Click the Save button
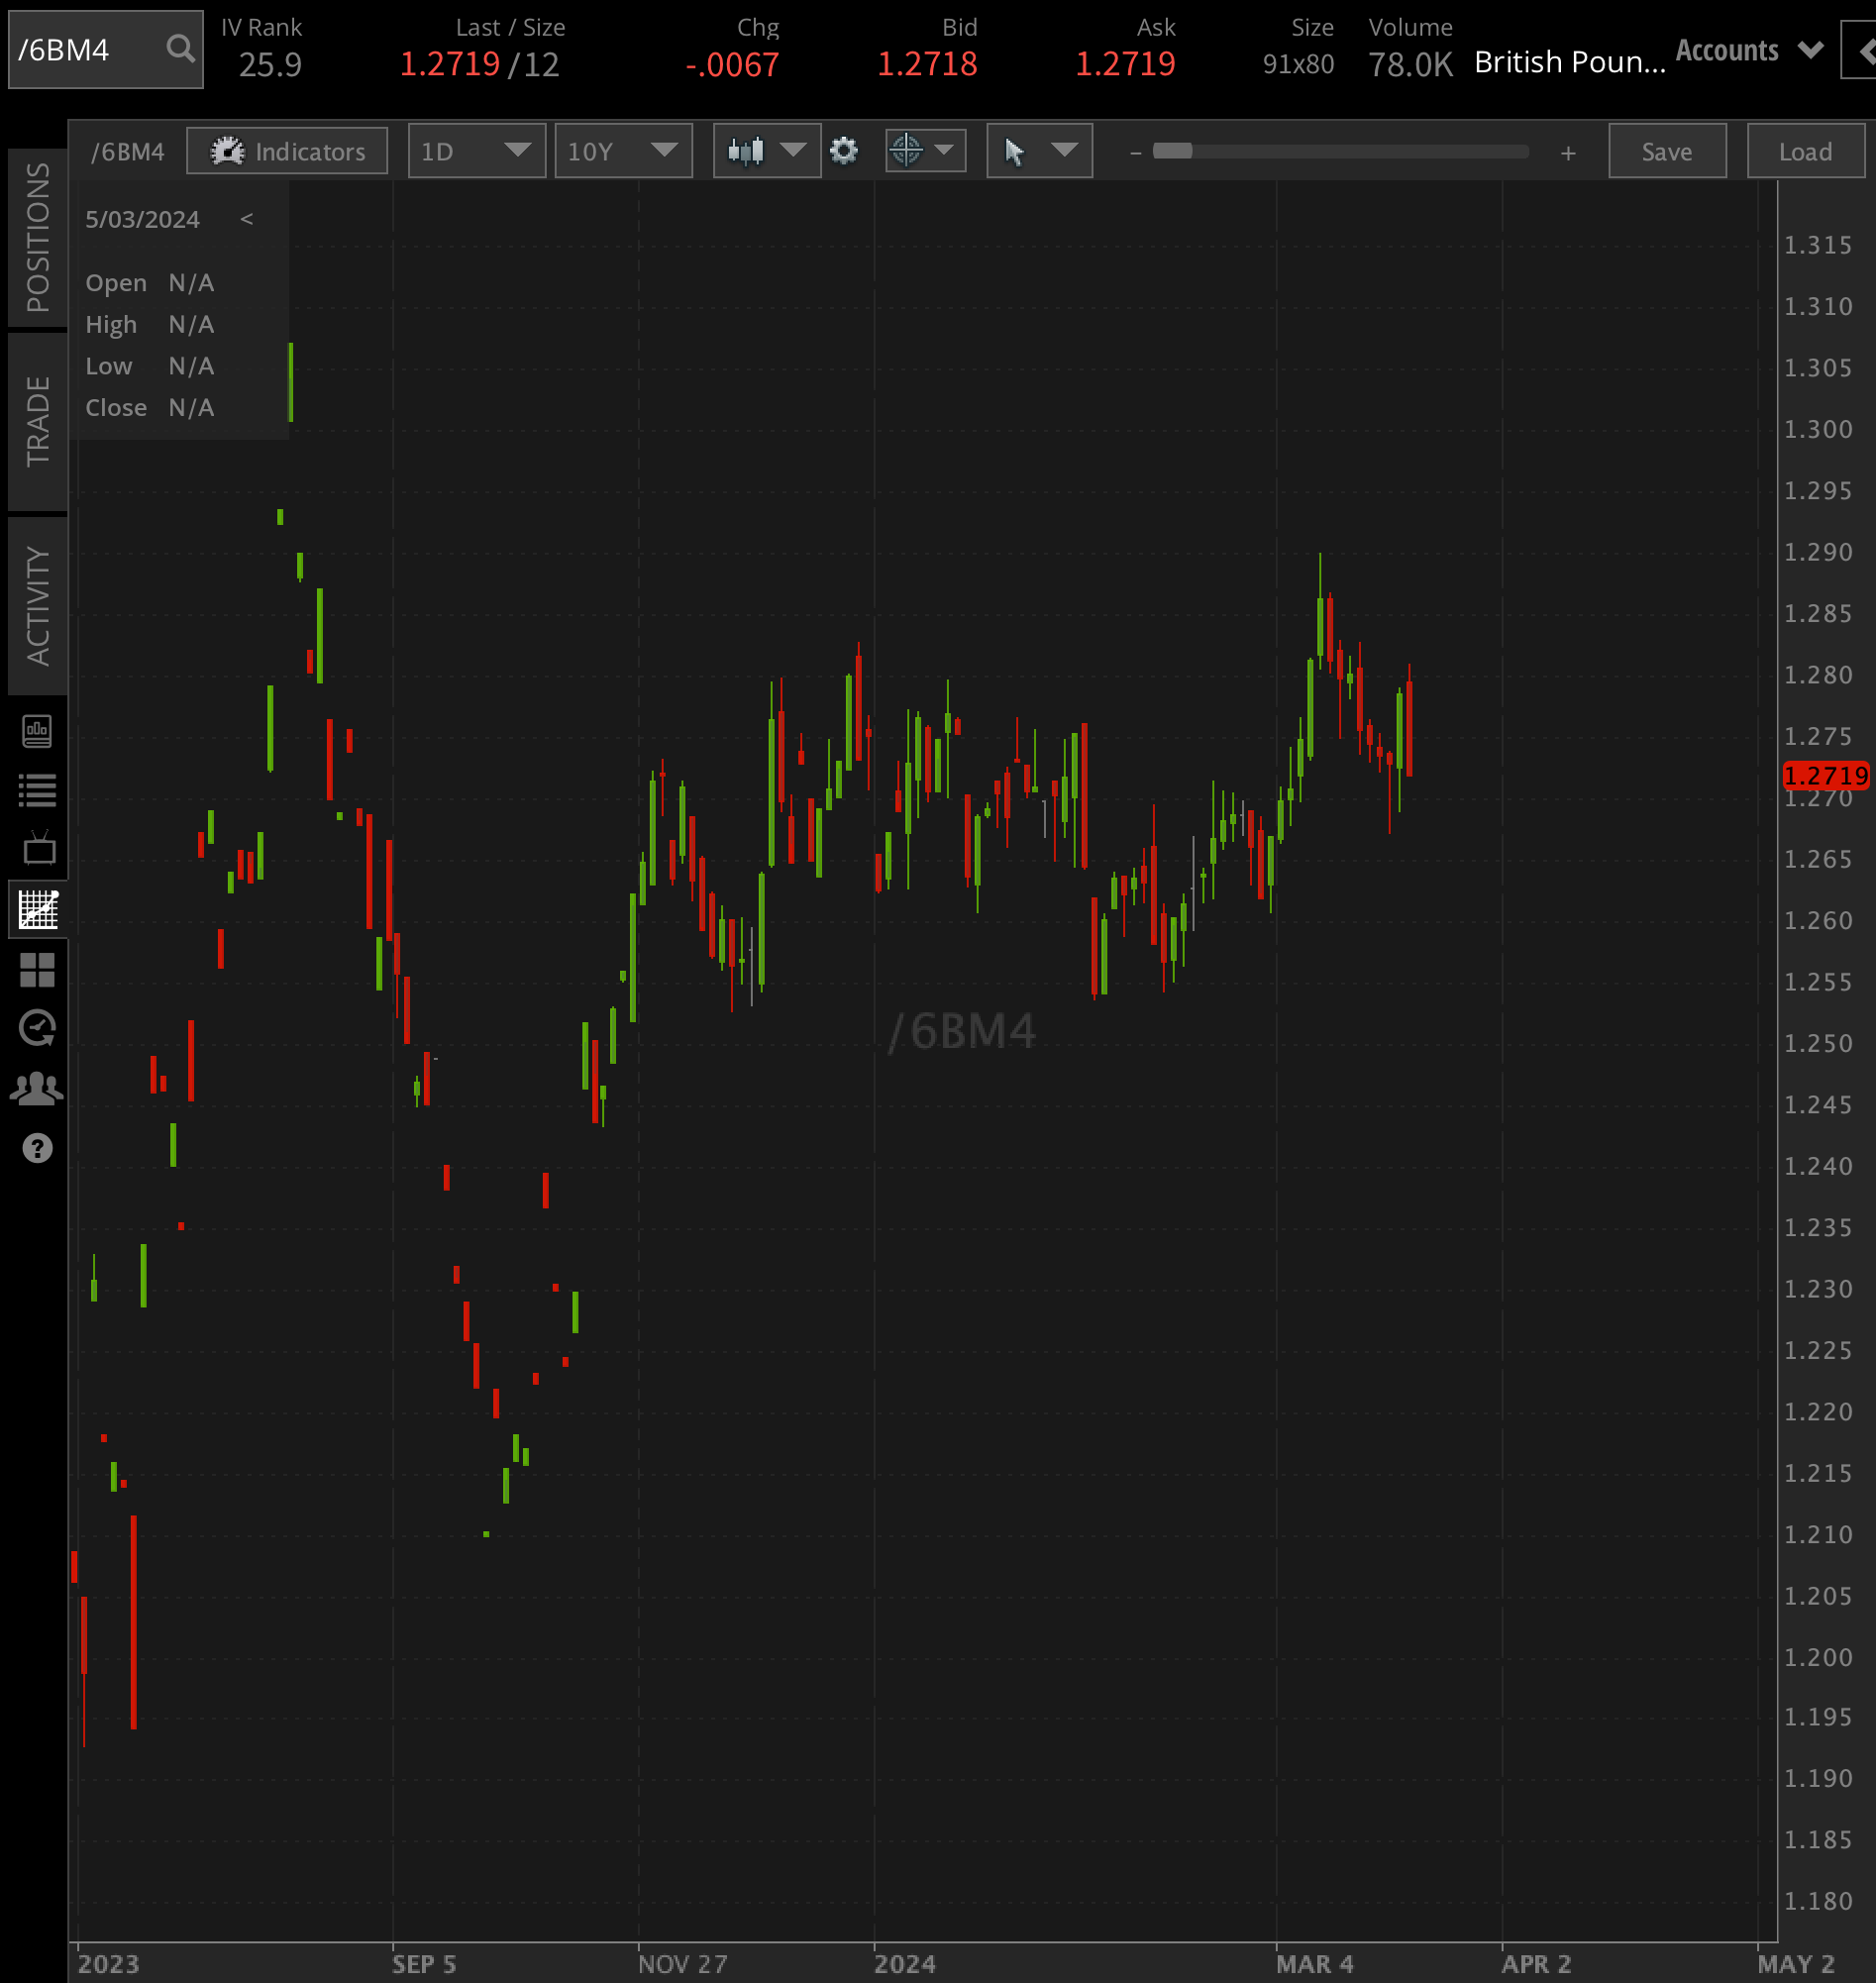Image resolution: width=1876 pixels, height=1983 pixels. coord(1667,151)
